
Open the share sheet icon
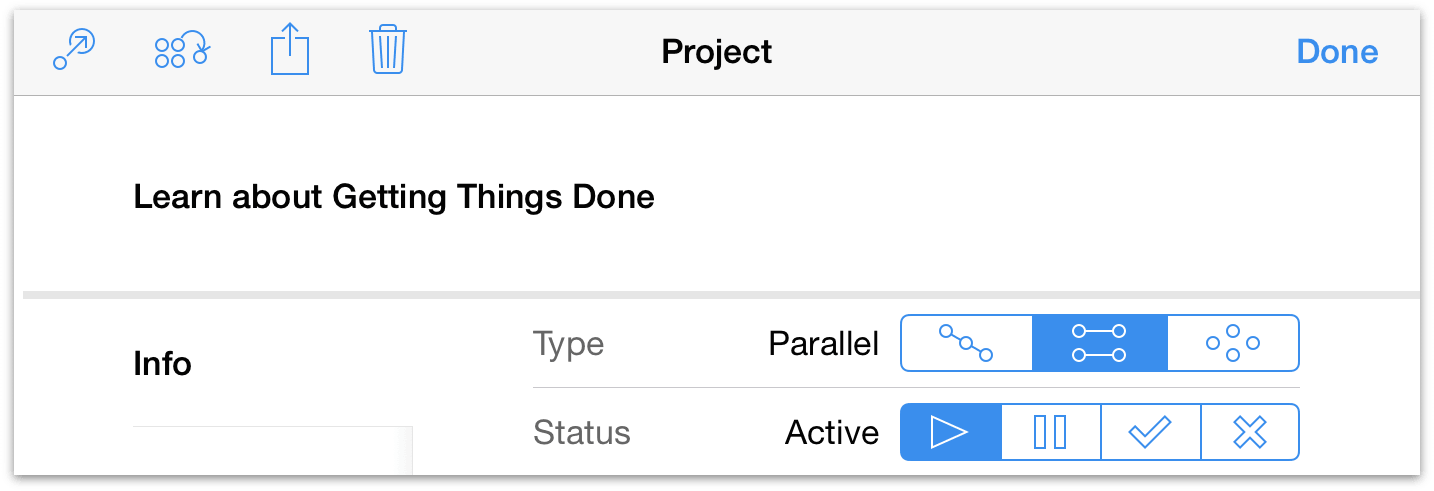[x=290, y=50]
